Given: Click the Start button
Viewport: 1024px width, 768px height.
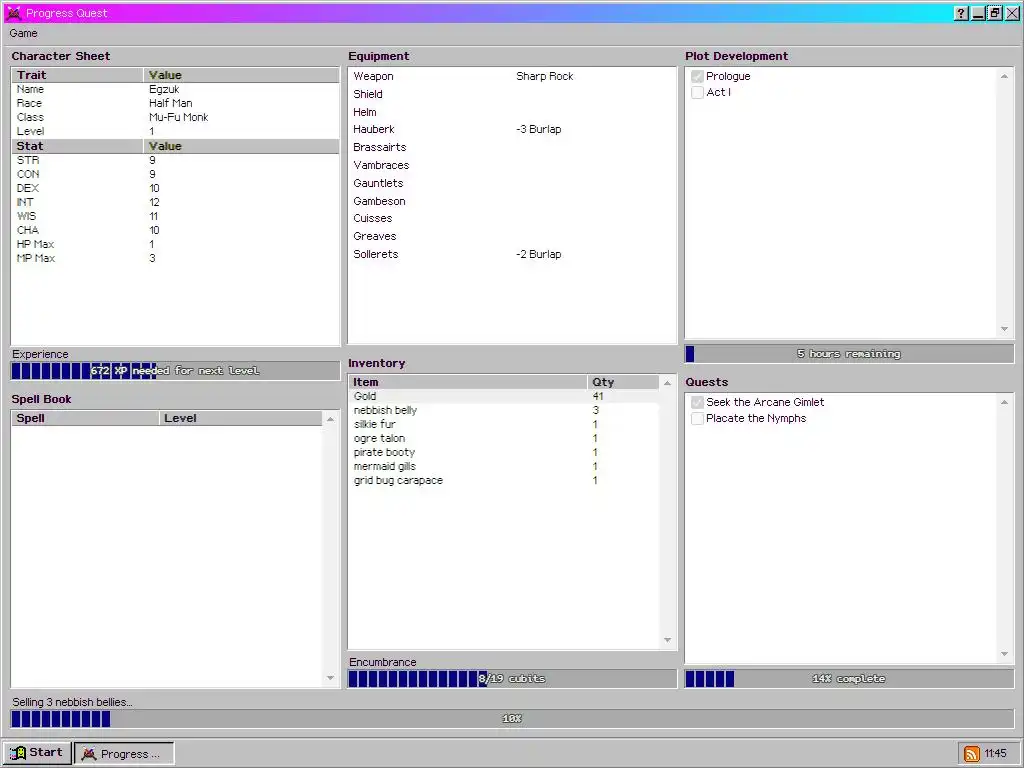Looking at the screenshot, I should pyautogui.click(x=37, y=752).
